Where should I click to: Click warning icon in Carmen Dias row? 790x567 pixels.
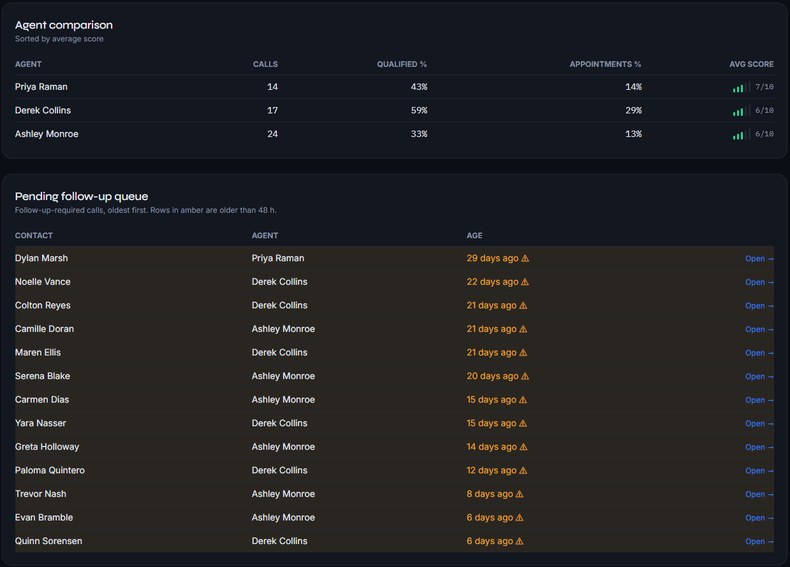pyautogui.click(x=523, y=400)
